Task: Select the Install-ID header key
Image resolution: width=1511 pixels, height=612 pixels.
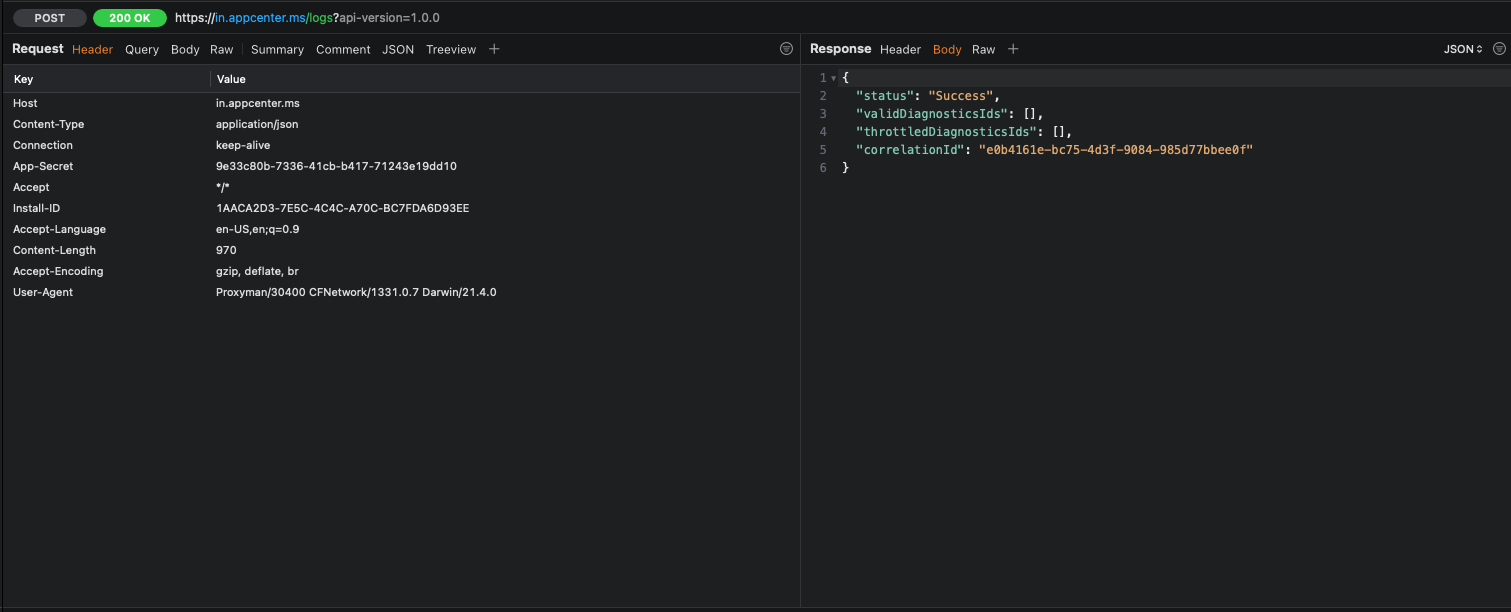Action: pyautogui.click(x=37, y=208)
